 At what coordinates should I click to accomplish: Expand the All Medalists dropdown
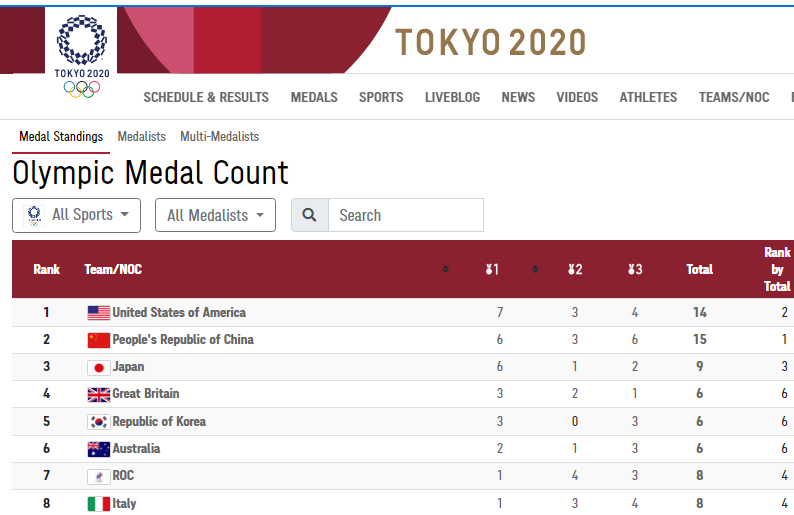coord(215,215)
